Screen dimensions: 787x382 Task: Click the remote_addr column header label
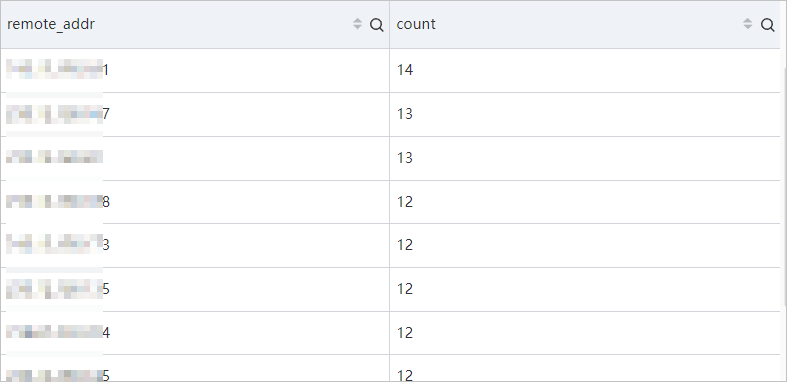[51, 24]
